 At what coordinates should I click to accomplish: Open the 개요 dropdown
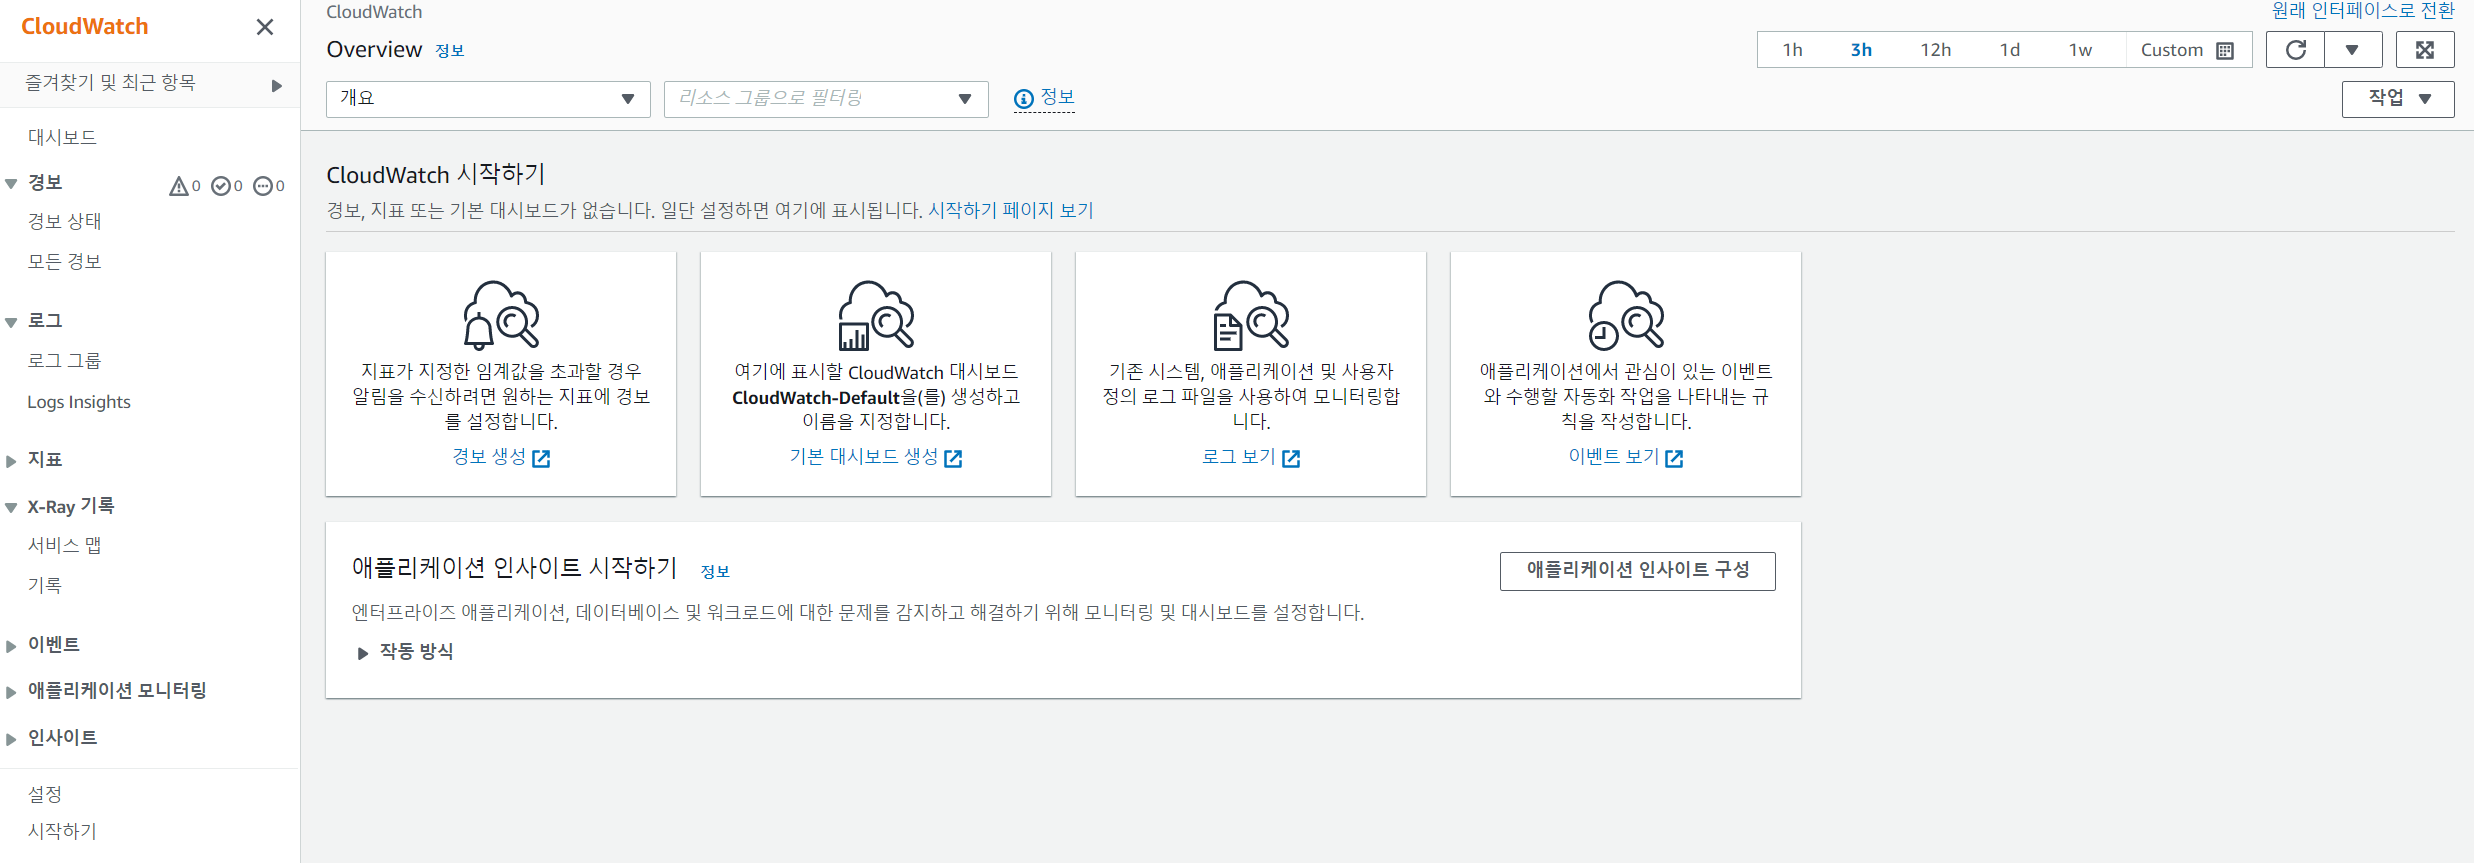tap(488, 99)
